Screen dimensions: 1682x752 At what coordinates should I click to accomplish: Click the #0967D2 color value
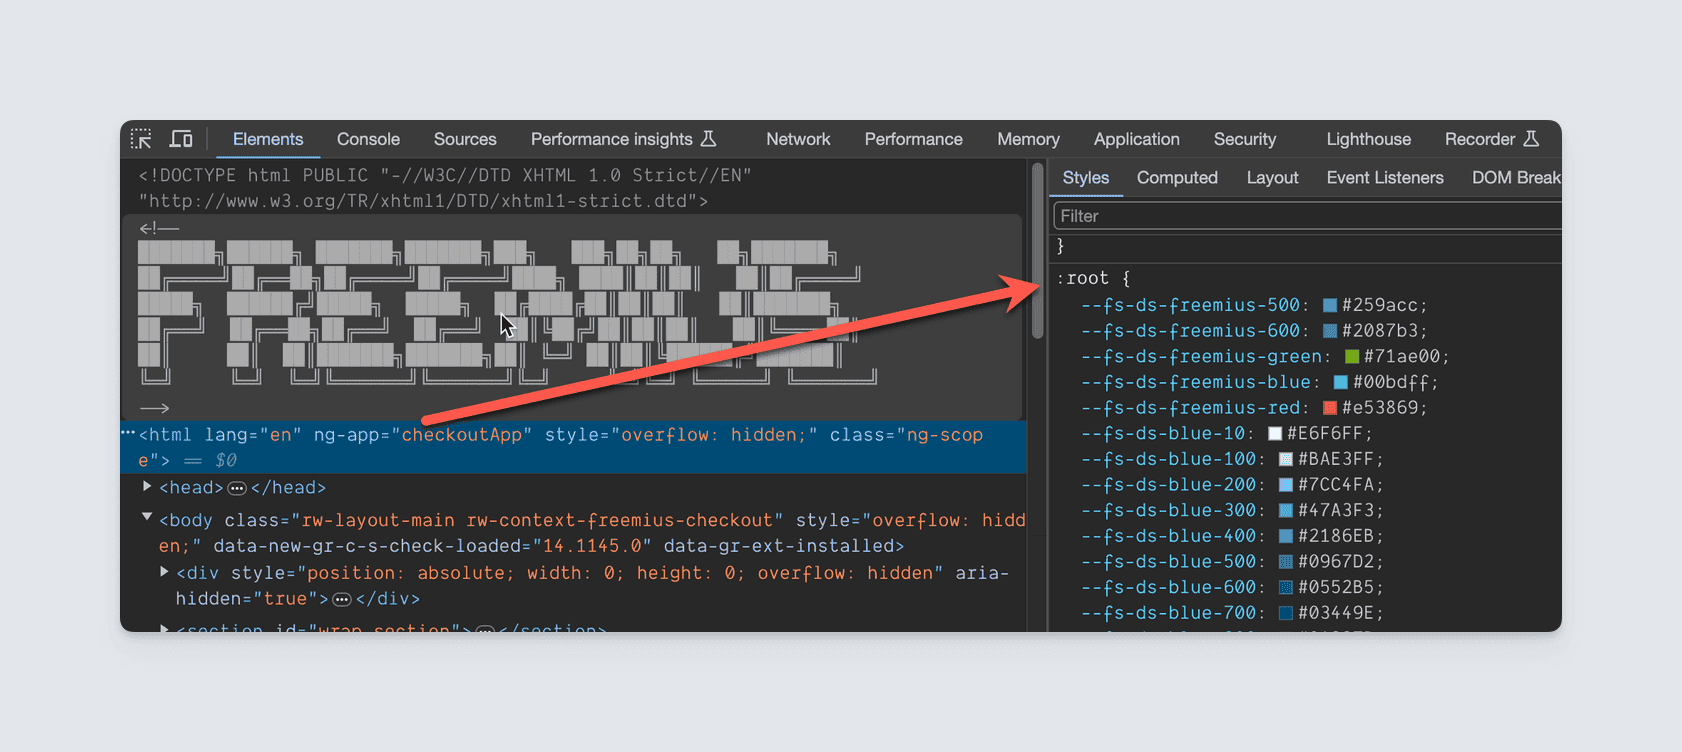(x=1336, y=562)
